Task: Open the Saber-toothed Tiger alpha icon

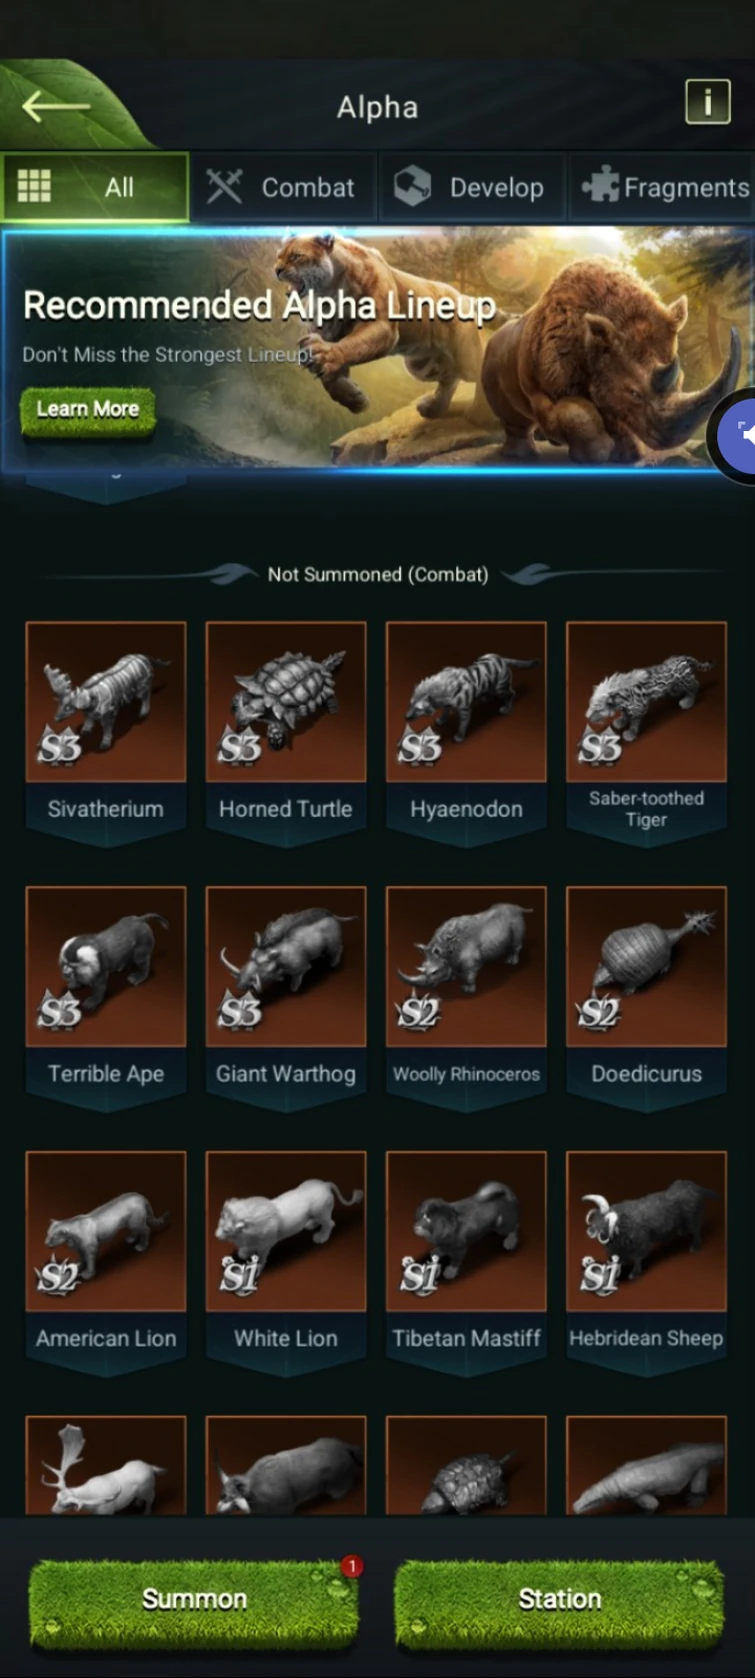Action: [x=646, y=702]
